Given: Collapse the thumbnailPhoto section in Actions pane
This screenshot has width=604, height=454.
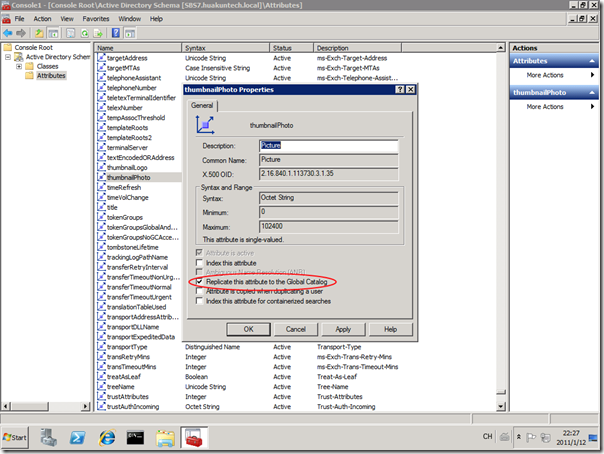Looking at the screenshot, I should (x=592, y=92).
